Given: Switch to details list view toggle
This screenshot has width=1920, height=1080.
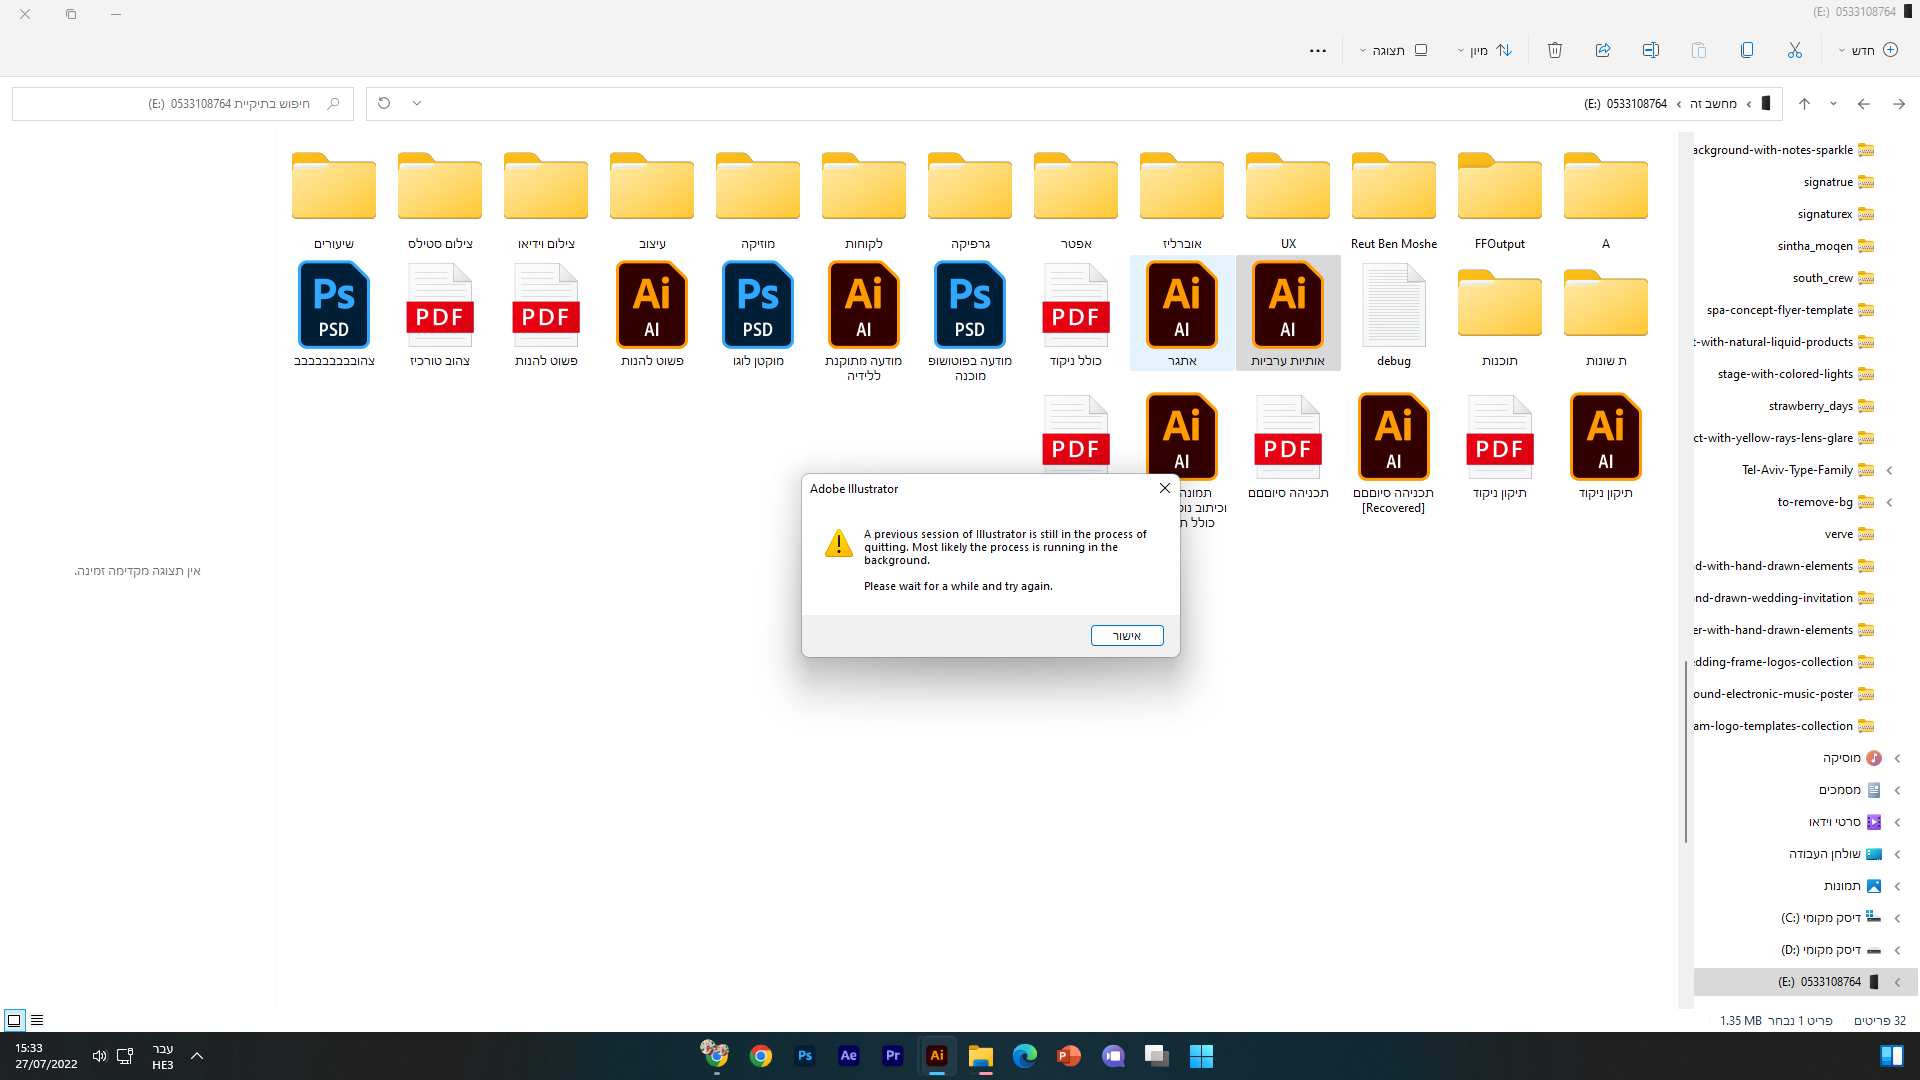Looking at the screenshot, I should pos(37,1020).
